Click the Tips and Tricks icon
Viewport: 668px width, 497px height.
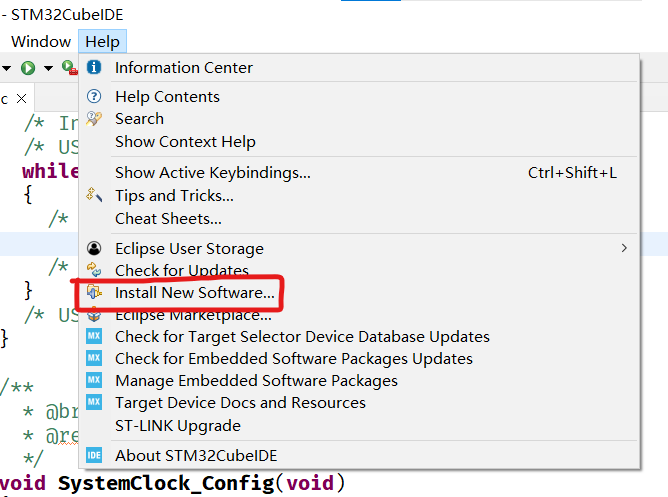click(94, 195)
